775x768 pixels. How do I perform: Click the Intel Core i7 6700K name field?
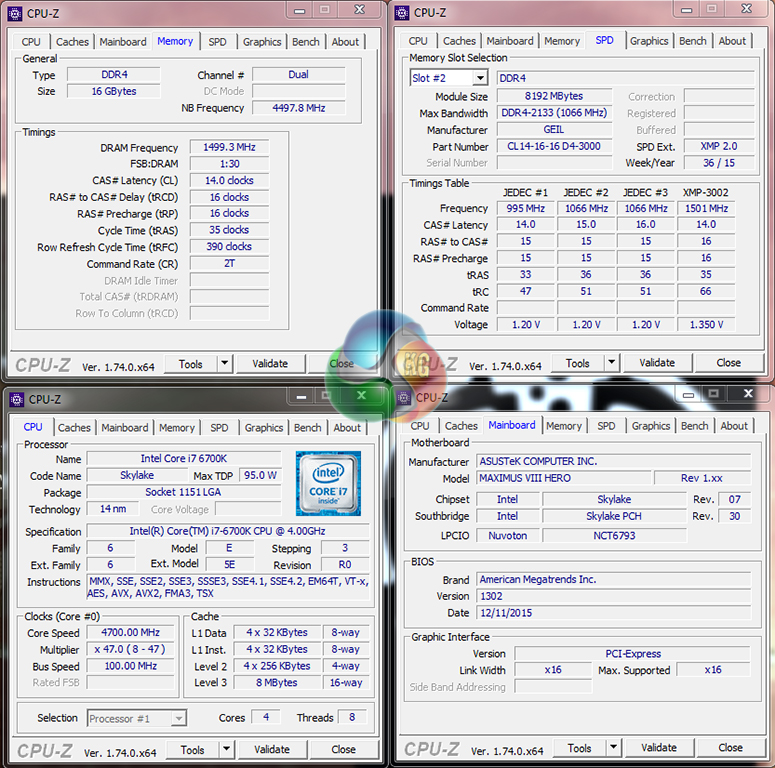pos(184,459)
